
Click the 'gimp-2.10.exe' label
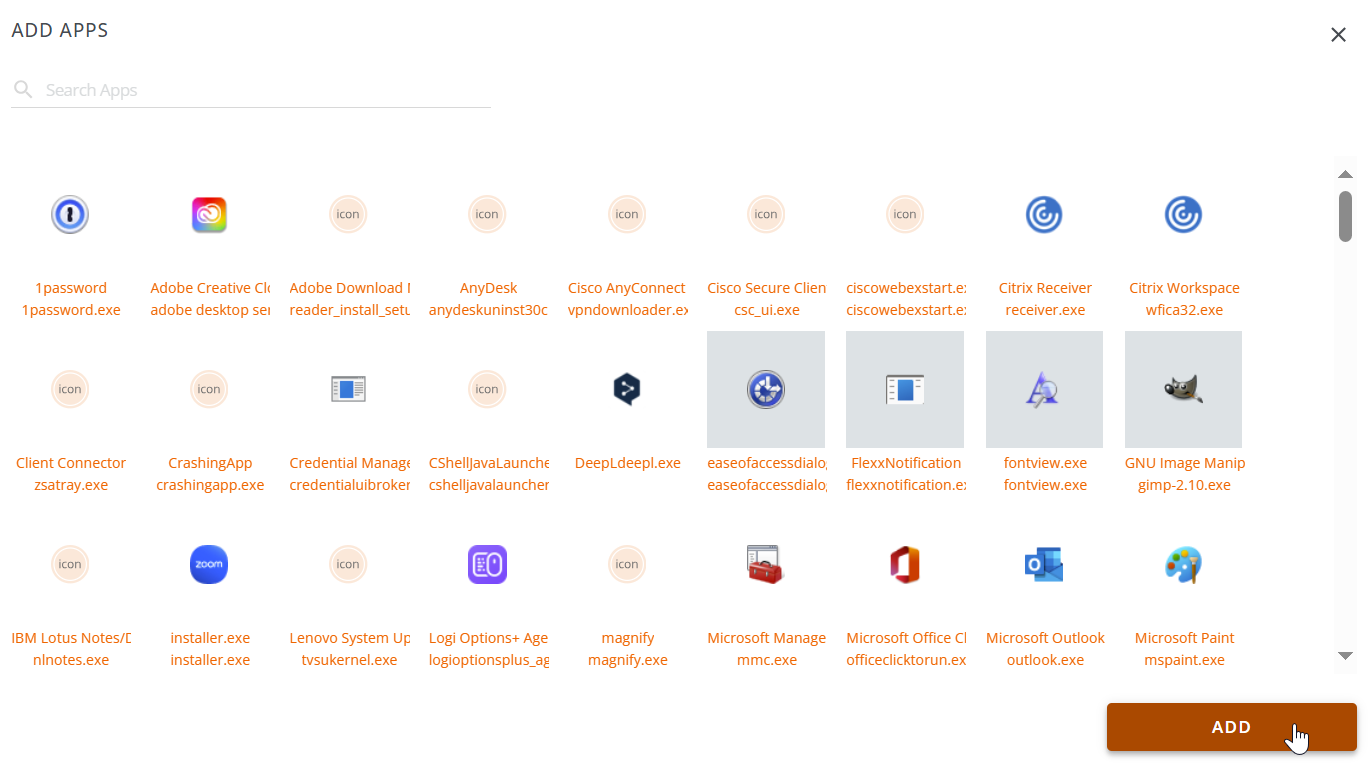click(x=1184, y=485)
